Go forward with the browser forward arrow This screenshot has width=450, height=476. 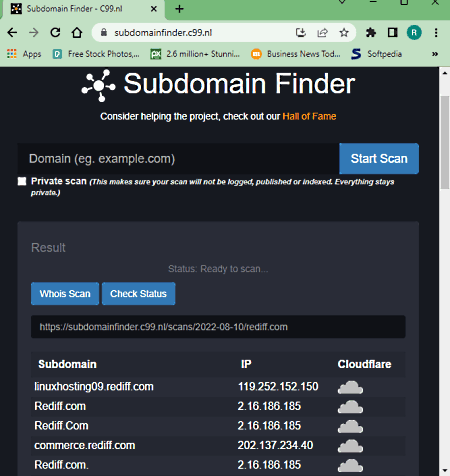(34, 33)
